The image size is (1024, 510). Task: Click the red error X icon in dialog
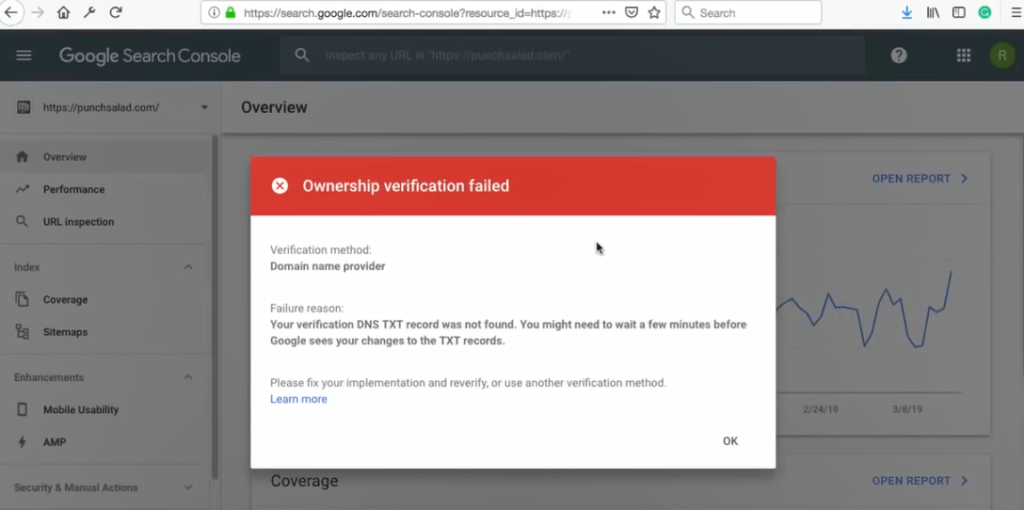280,186
